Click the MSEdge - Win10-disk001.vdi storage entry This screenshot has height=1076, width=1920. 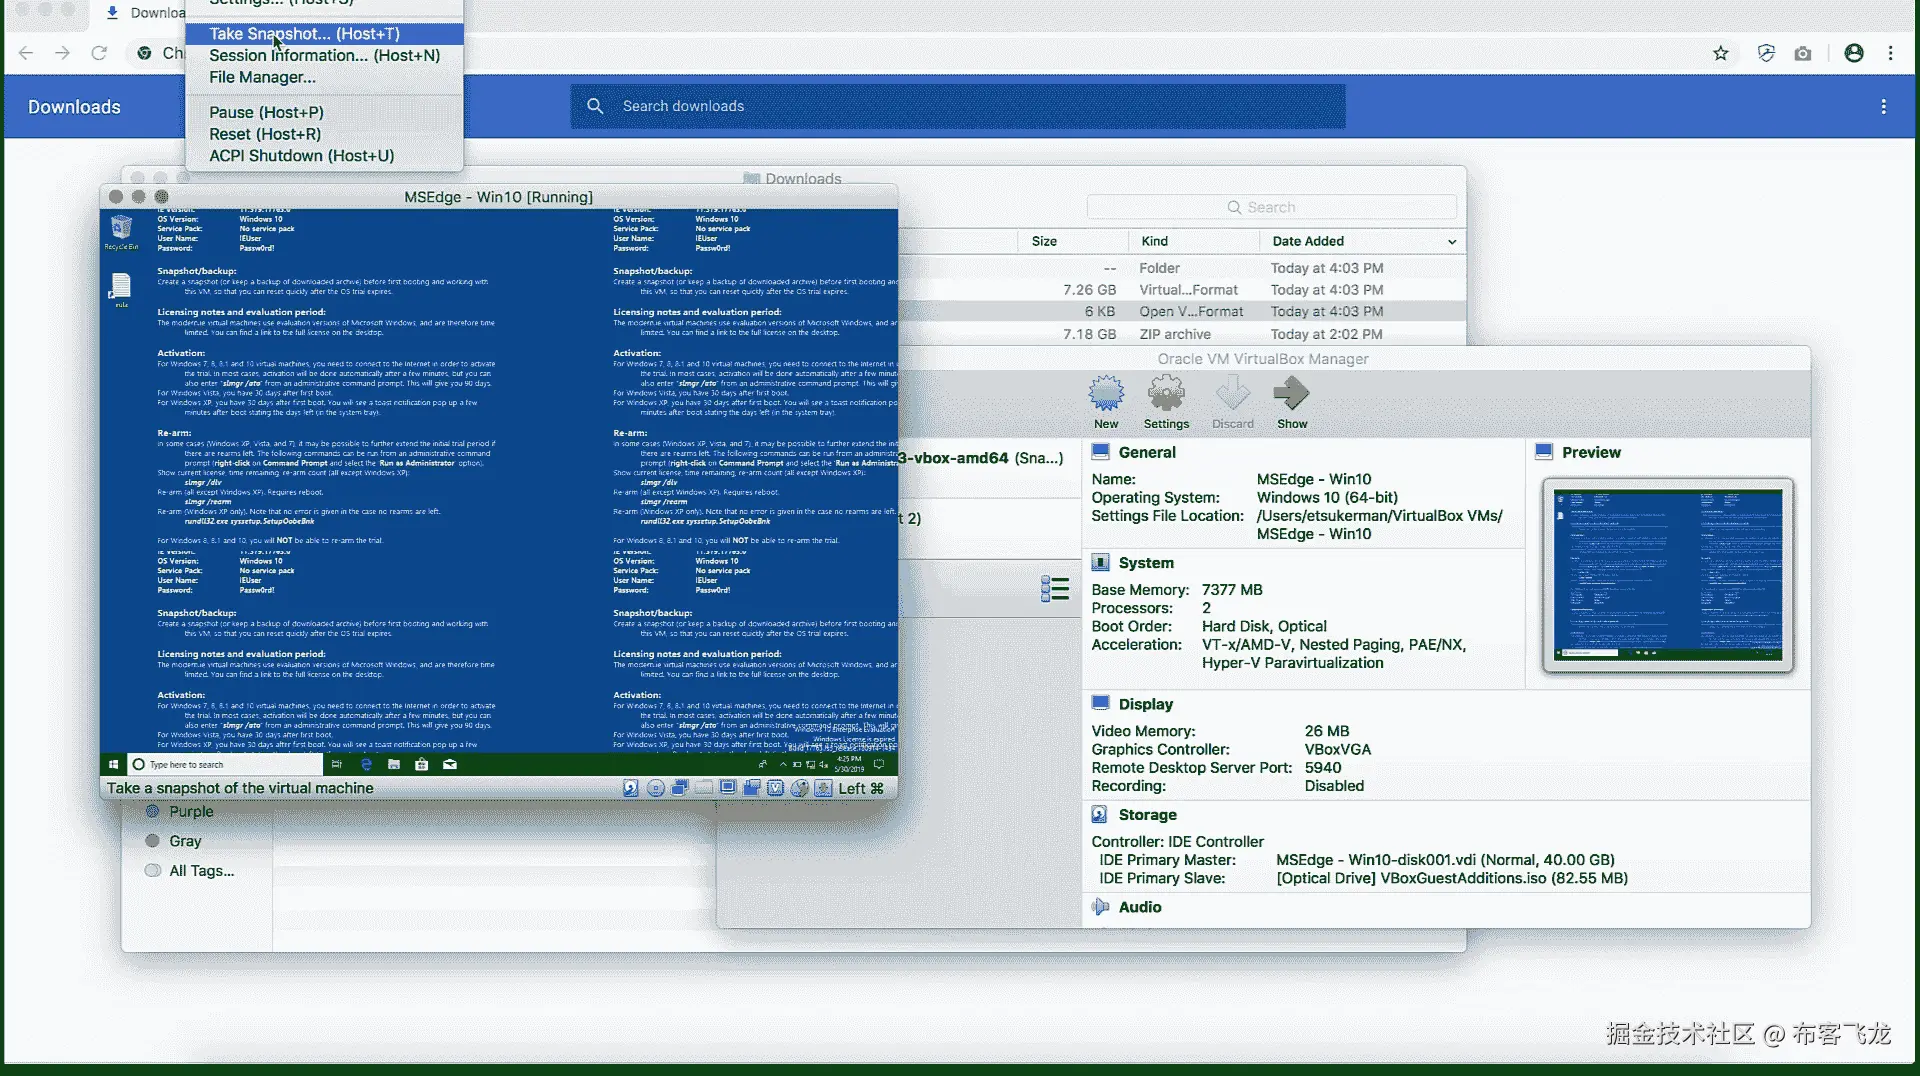[1445, 860]
